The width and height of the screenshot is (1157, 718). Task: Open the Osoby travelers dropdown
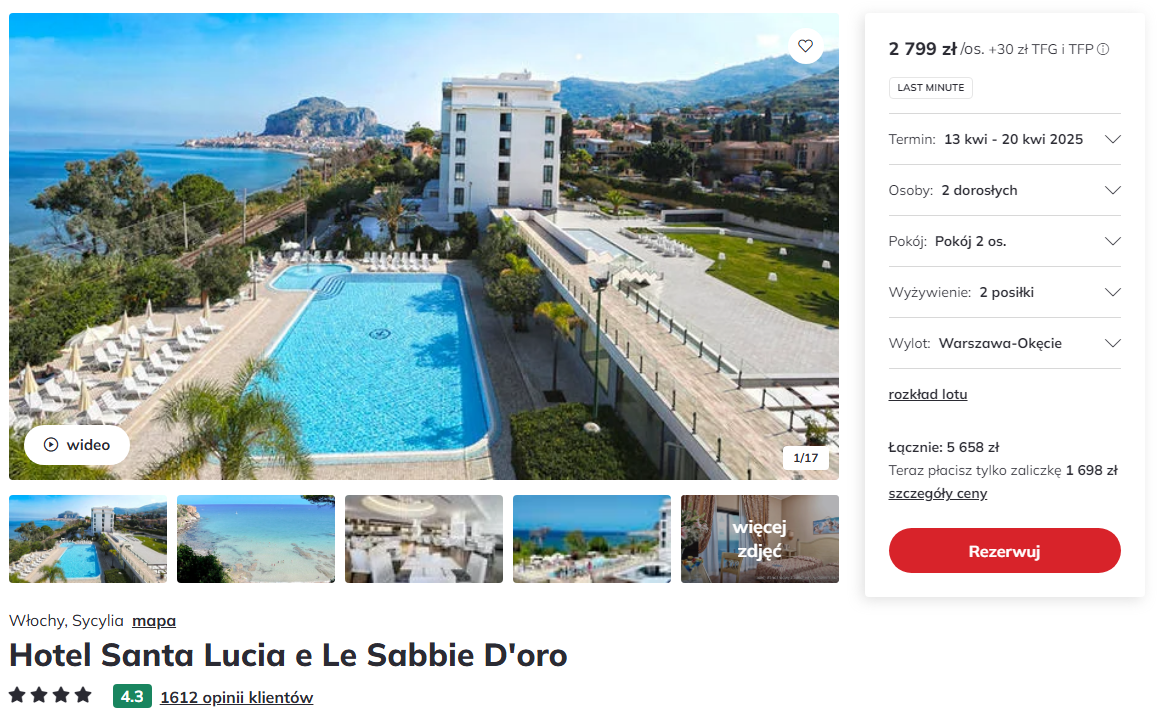[x=1004, y=190]
